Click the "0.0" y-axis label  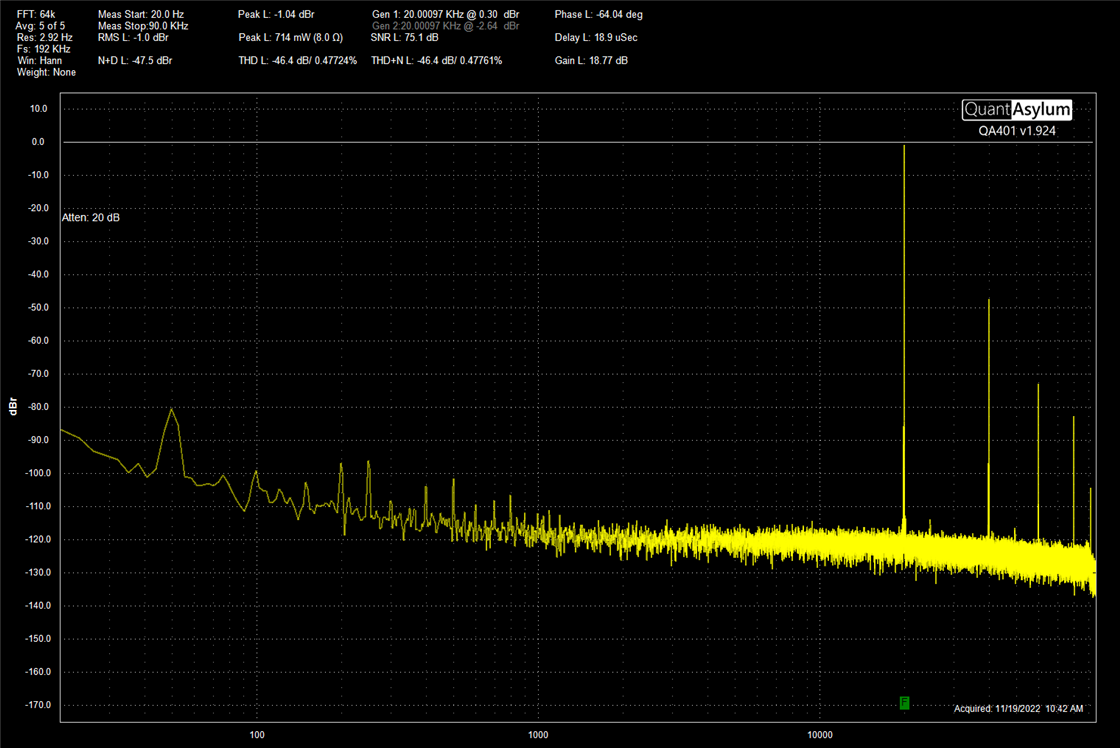(x=38, y=141)
